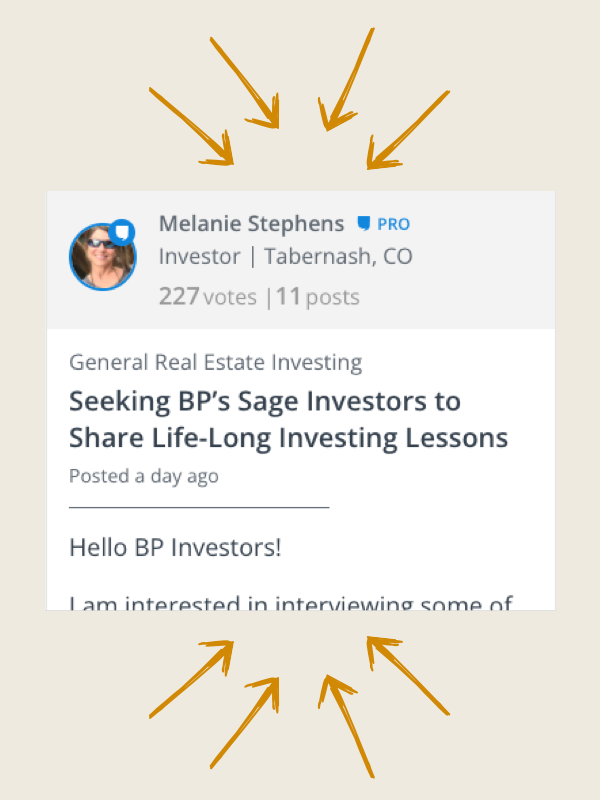Open the Melanie Stephens name link
The image size is (600, 800).
click(252, 224)
